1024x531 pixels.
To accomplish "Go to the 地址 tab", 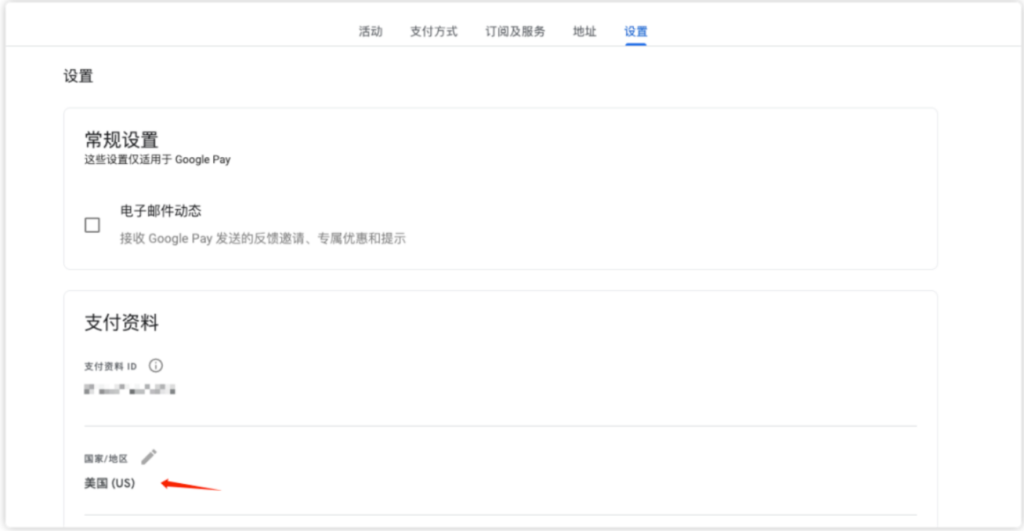I will click(584, 31).
